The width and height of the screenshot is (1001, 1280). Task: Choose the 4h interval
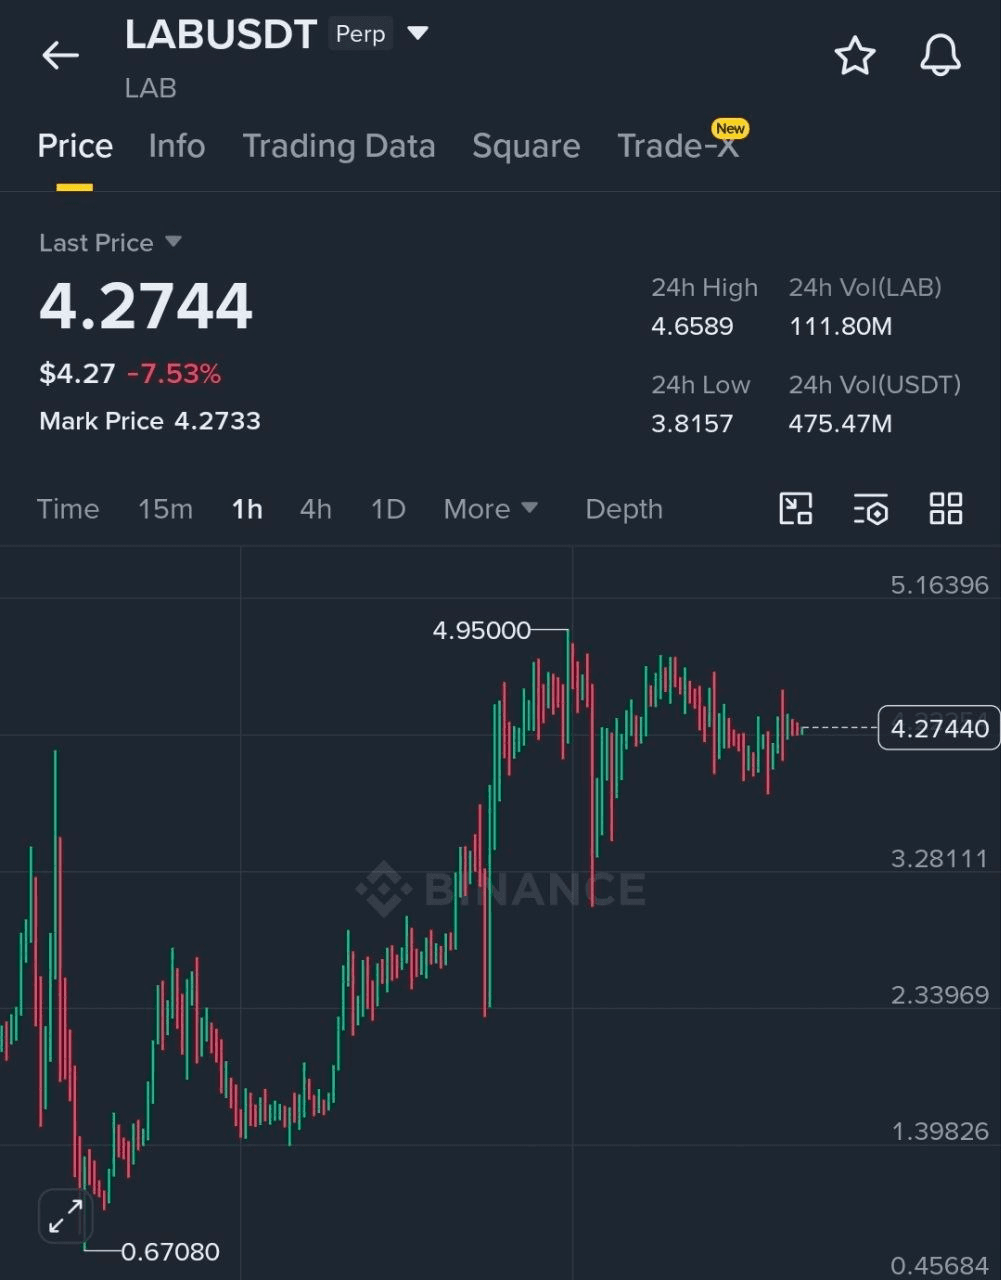pos(315,509)
